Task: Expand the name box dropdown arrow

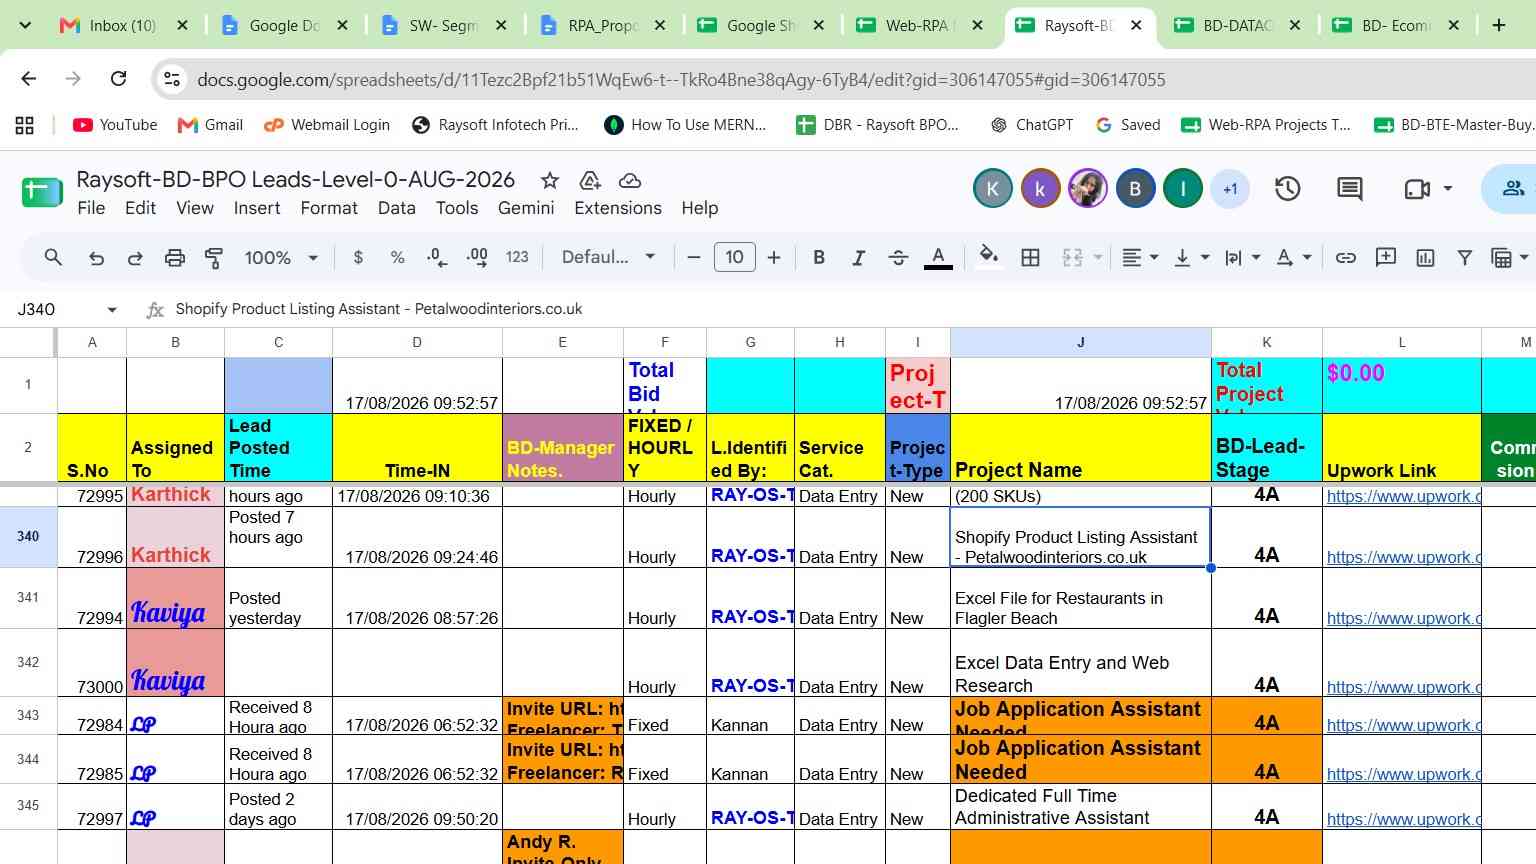Action: tap(112, 310)
